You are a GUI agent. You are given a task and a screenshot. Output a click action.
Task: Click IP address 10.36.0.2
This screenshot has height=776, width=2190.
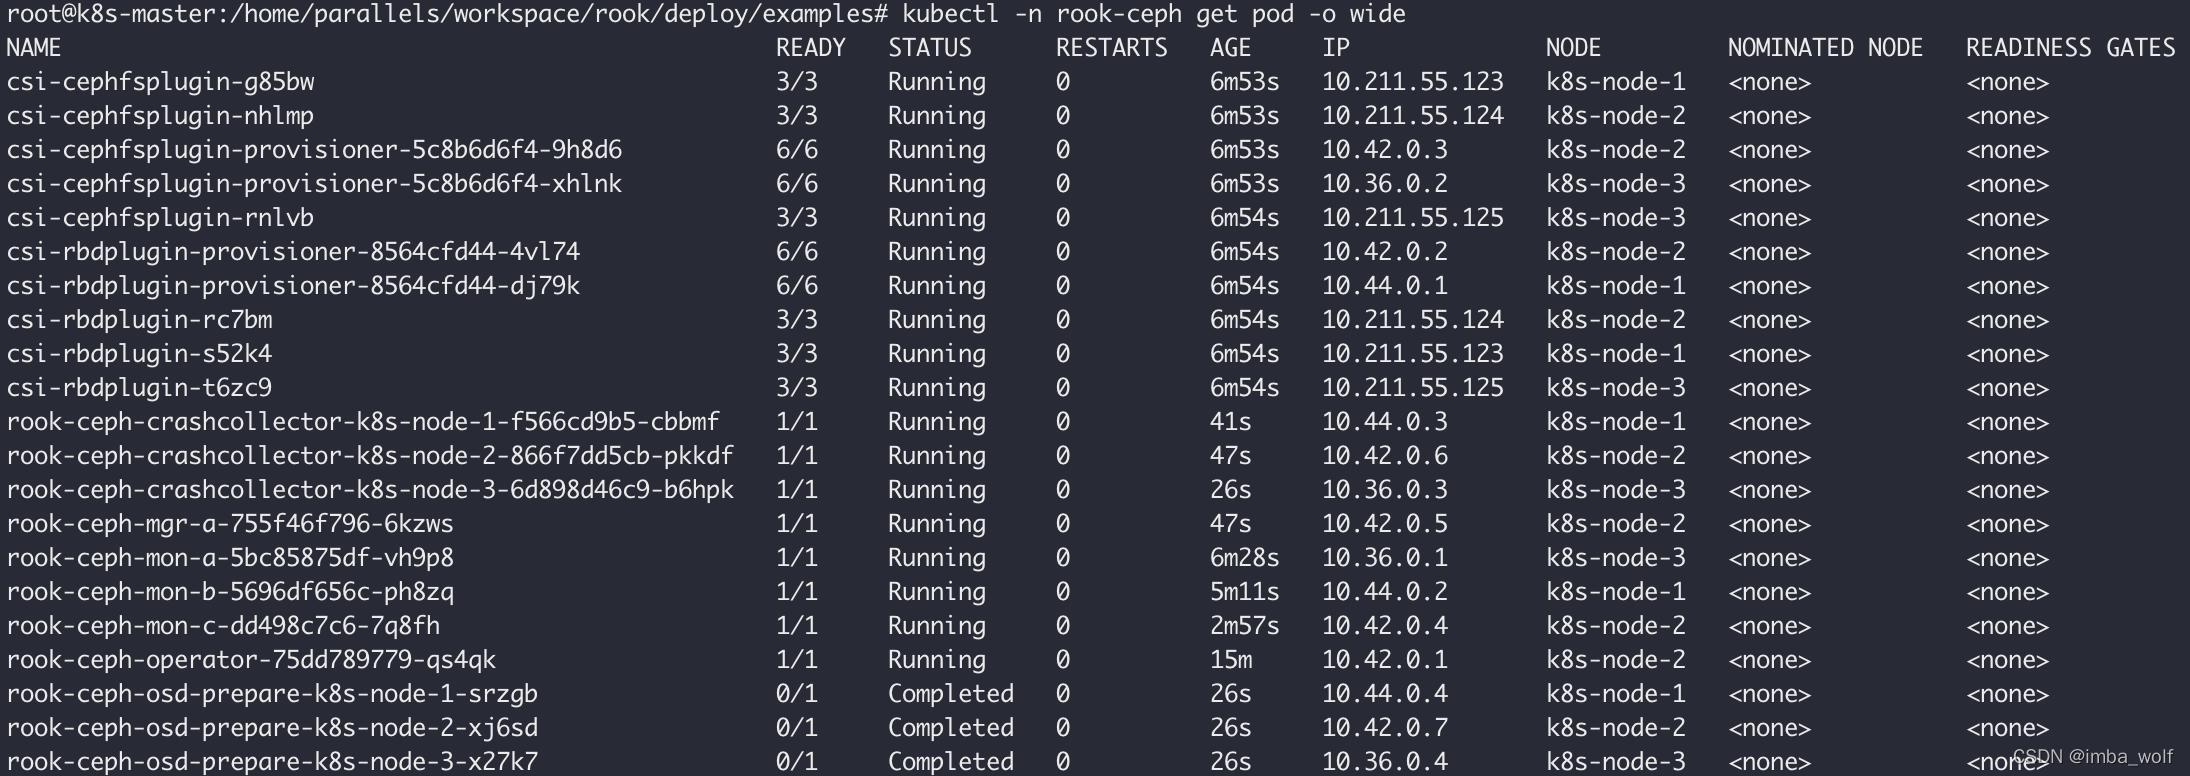[1385, 184]
